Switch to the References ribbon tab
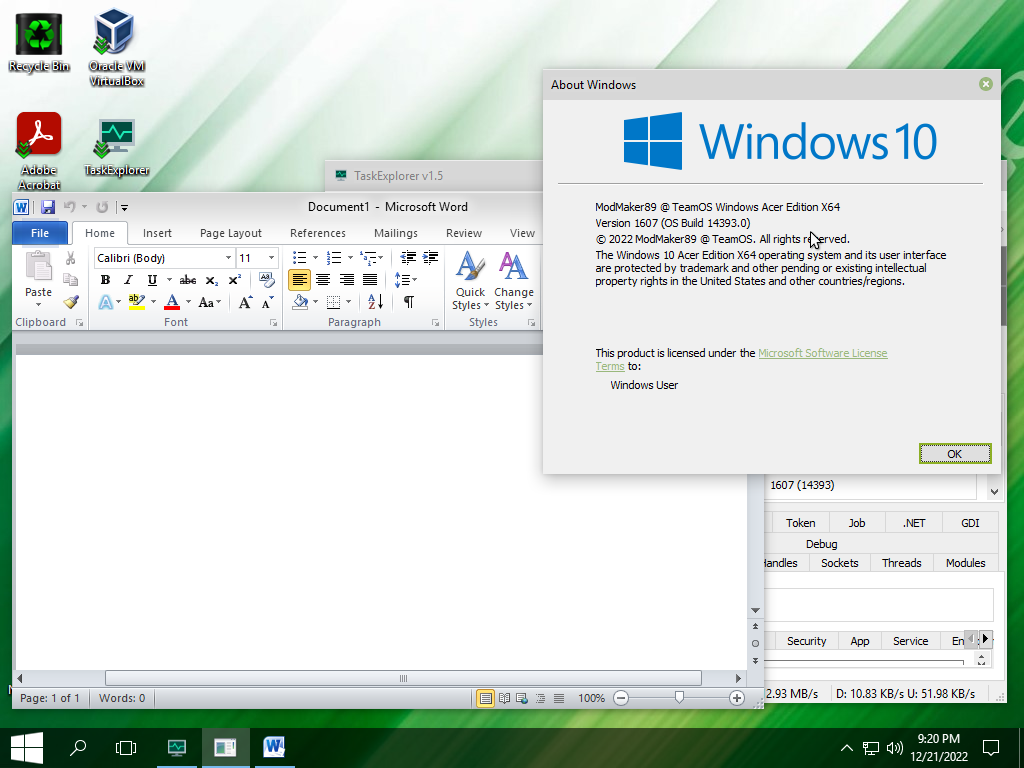1024x768 pixels. coord(318,233)
